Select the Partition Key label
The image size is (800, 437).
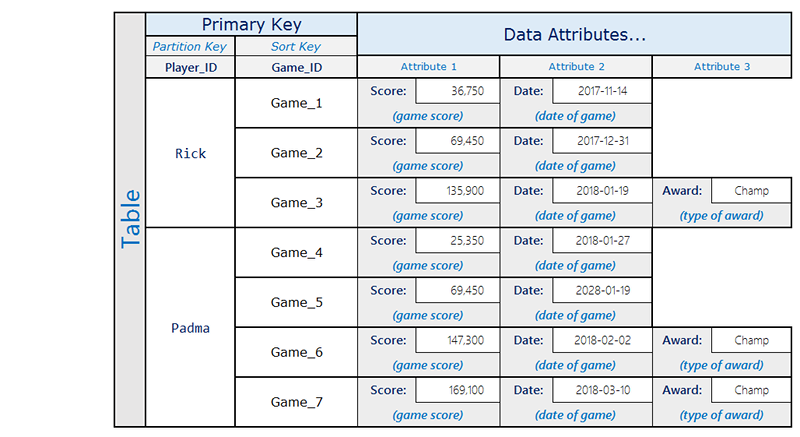[x=190, y=46]
